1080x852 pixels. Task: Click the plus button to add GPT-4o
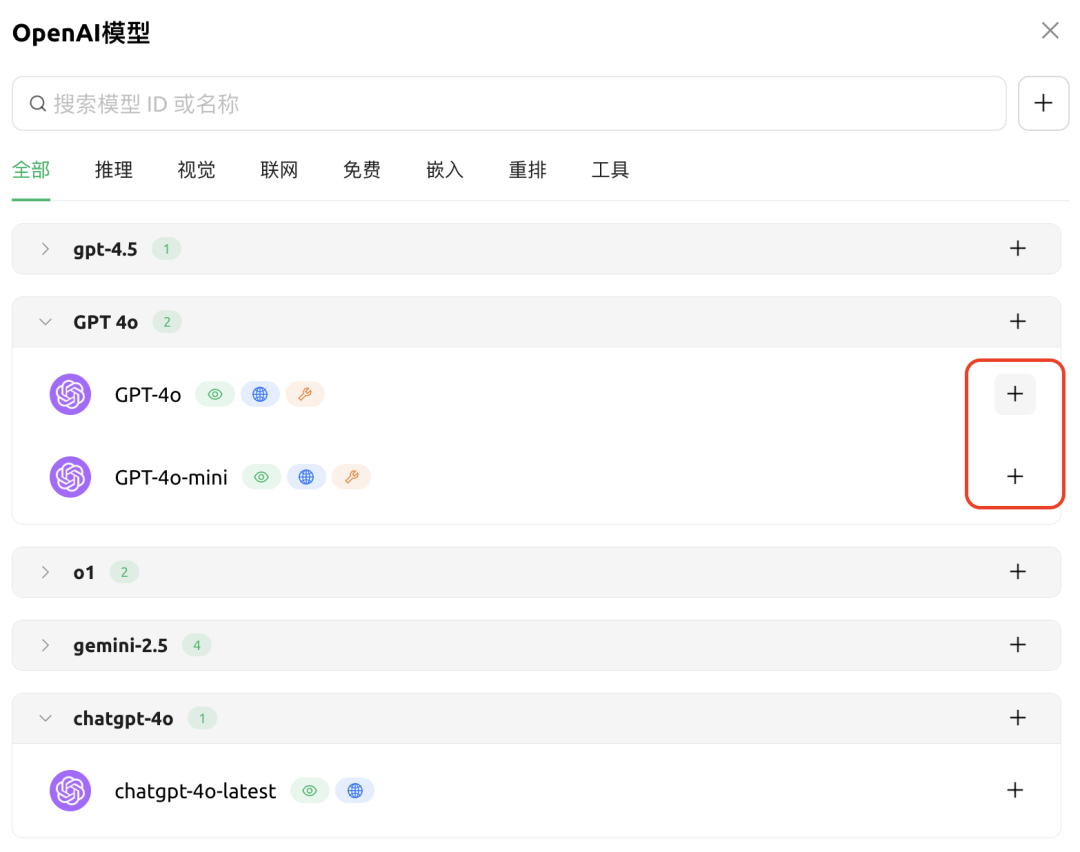point(1015,393)
